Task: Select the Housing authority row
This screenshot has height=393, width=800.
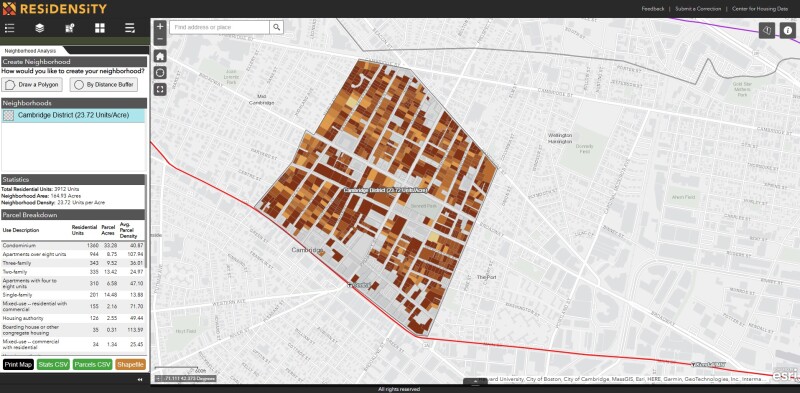Action: coord(73,318)
